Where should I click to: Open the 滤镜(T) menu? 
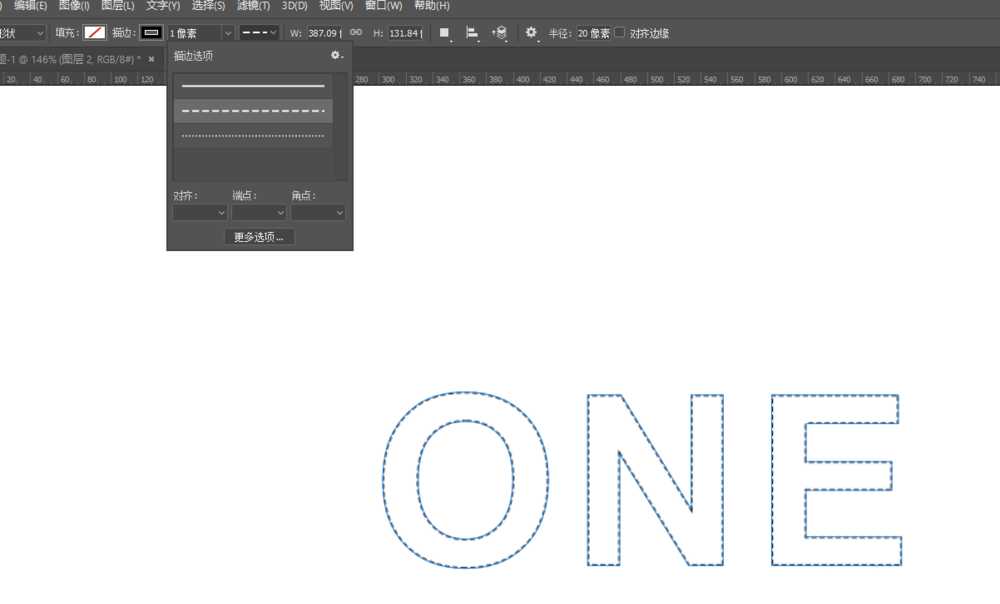pyautogui.click(x=253, y=6)
